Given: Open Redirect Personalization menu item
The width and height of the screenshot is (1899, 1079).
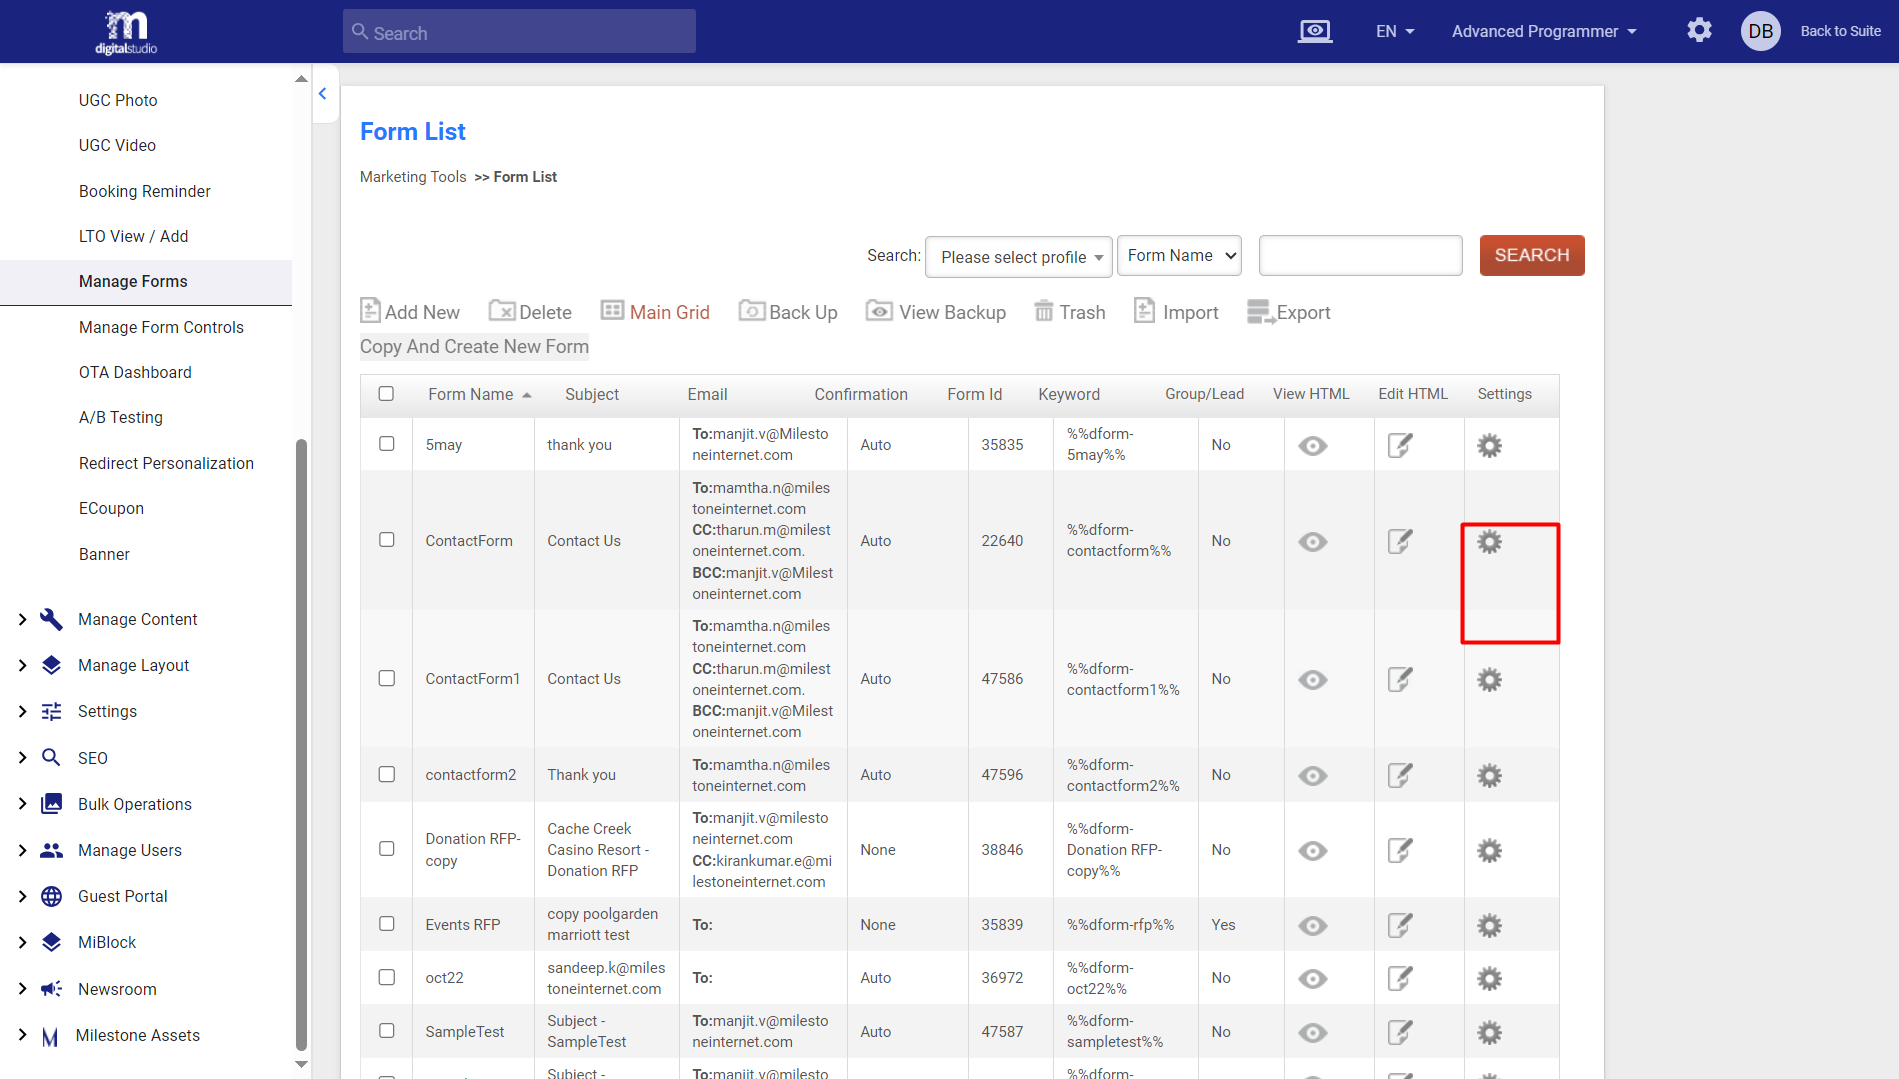Looking at the screenshot, I should click(x=166, y=463).
